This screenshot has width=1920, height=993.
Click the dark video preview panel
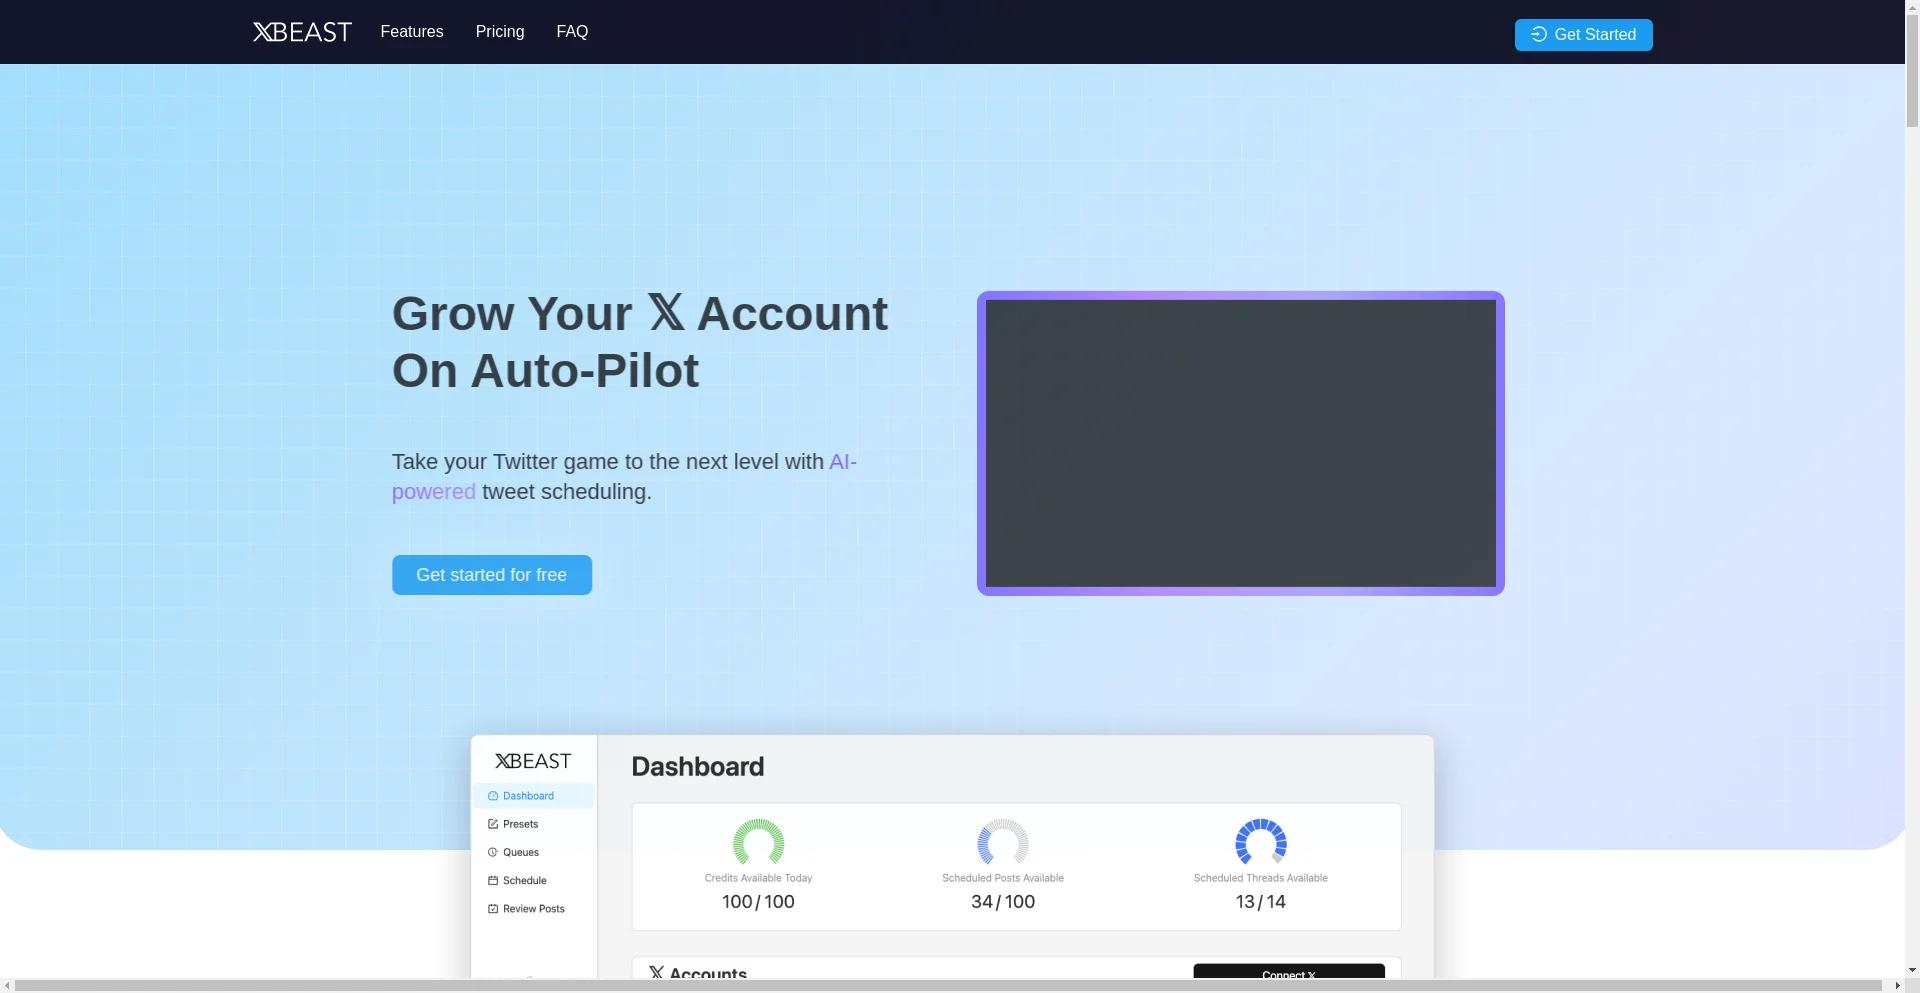pos(1241,443)
